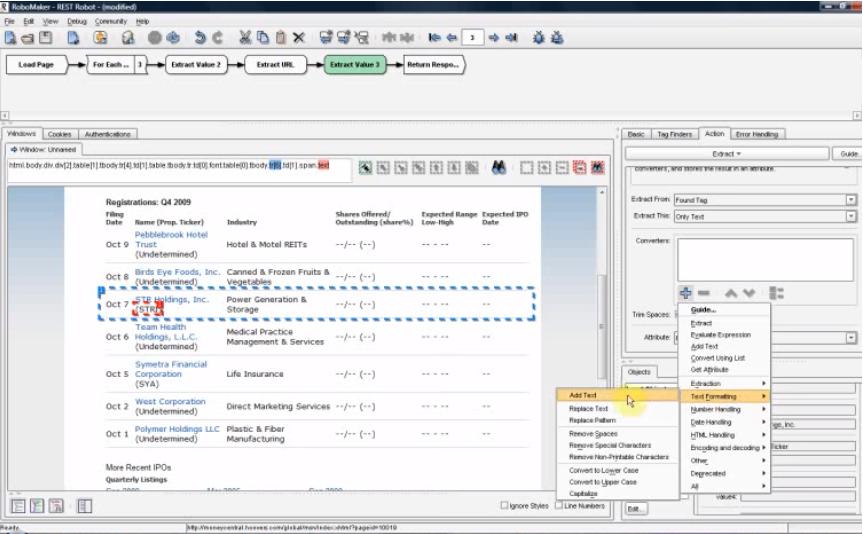Click the Guide button in Action panel

[x=848, y=154]
